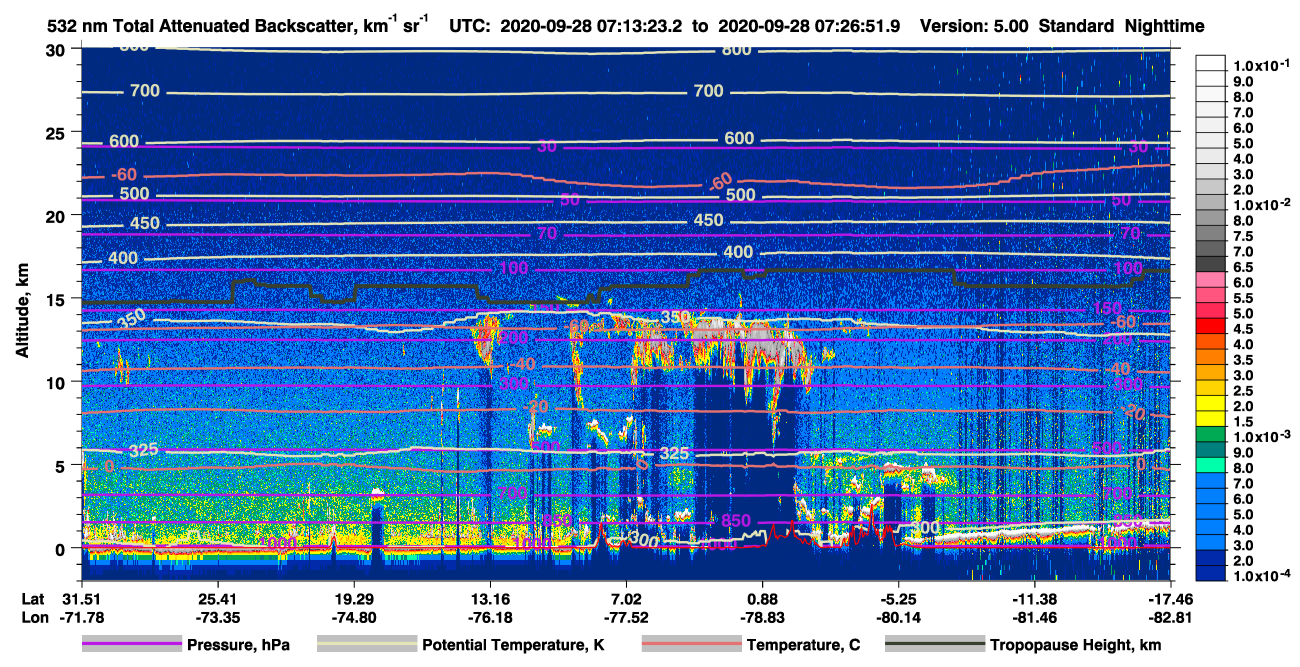The width and height of the screenshot is (1300, 667).
Task: Click the UTC end time 07:26:51.9
Action: pos(857,26)
